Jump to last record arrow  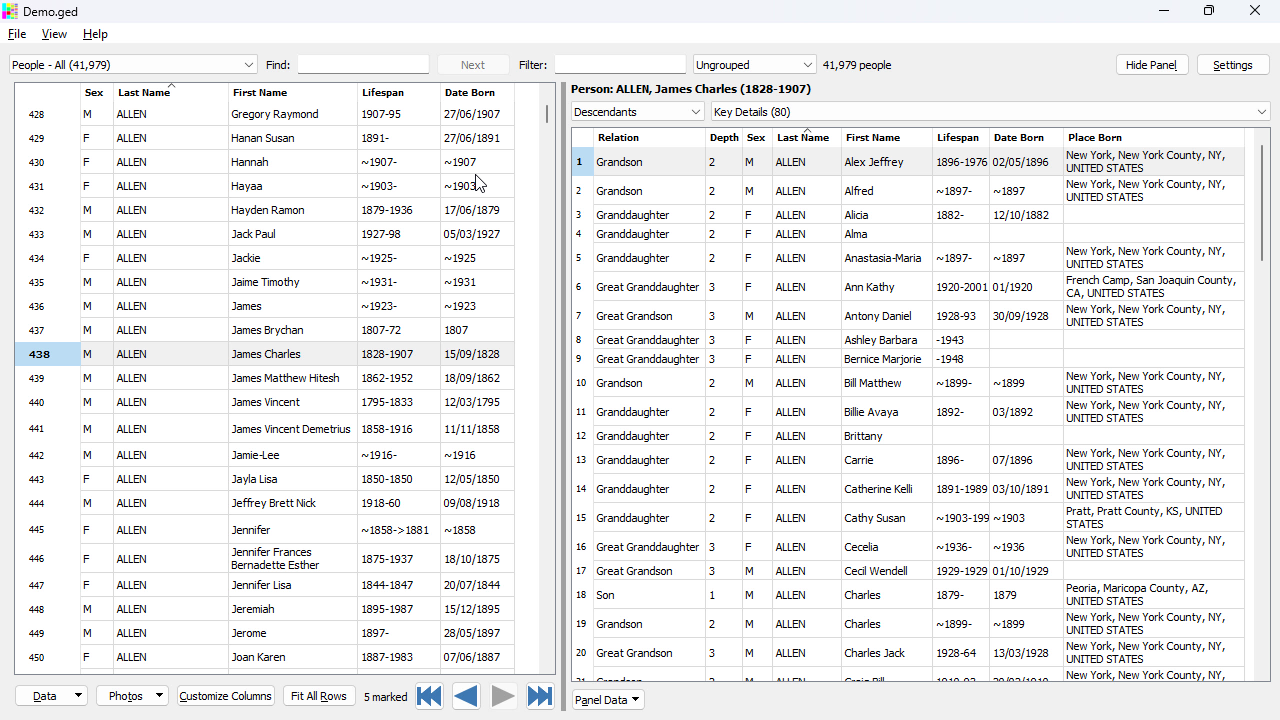pos(540,696)
